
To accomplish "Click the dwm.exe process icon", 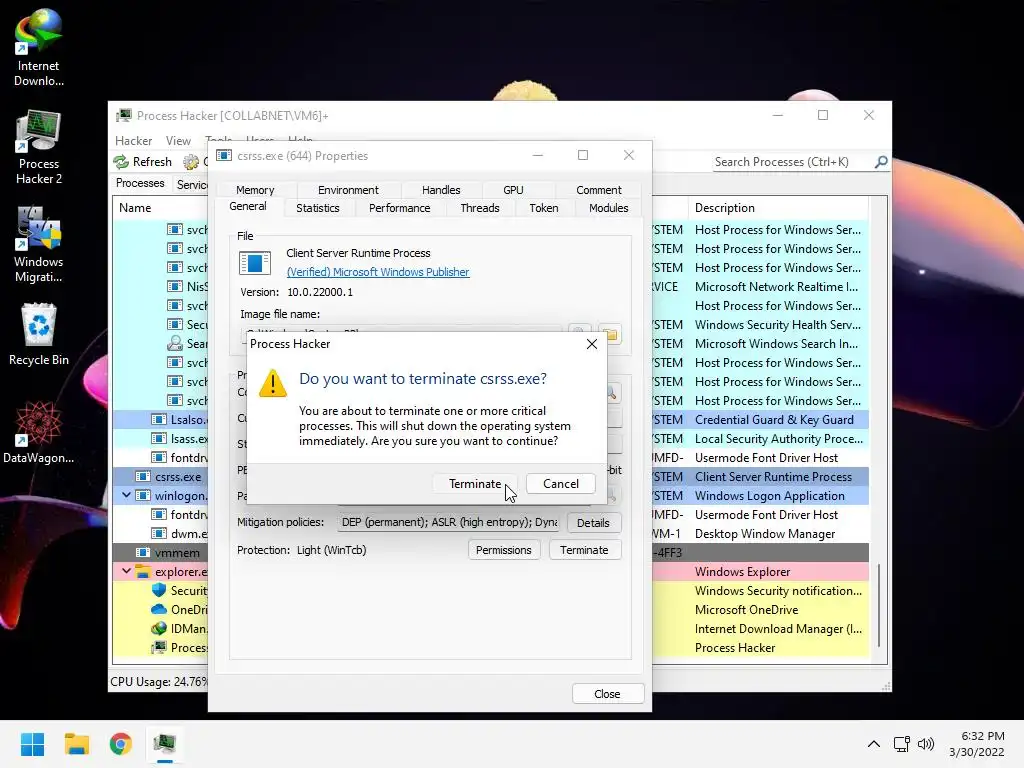I will point(159,534).
